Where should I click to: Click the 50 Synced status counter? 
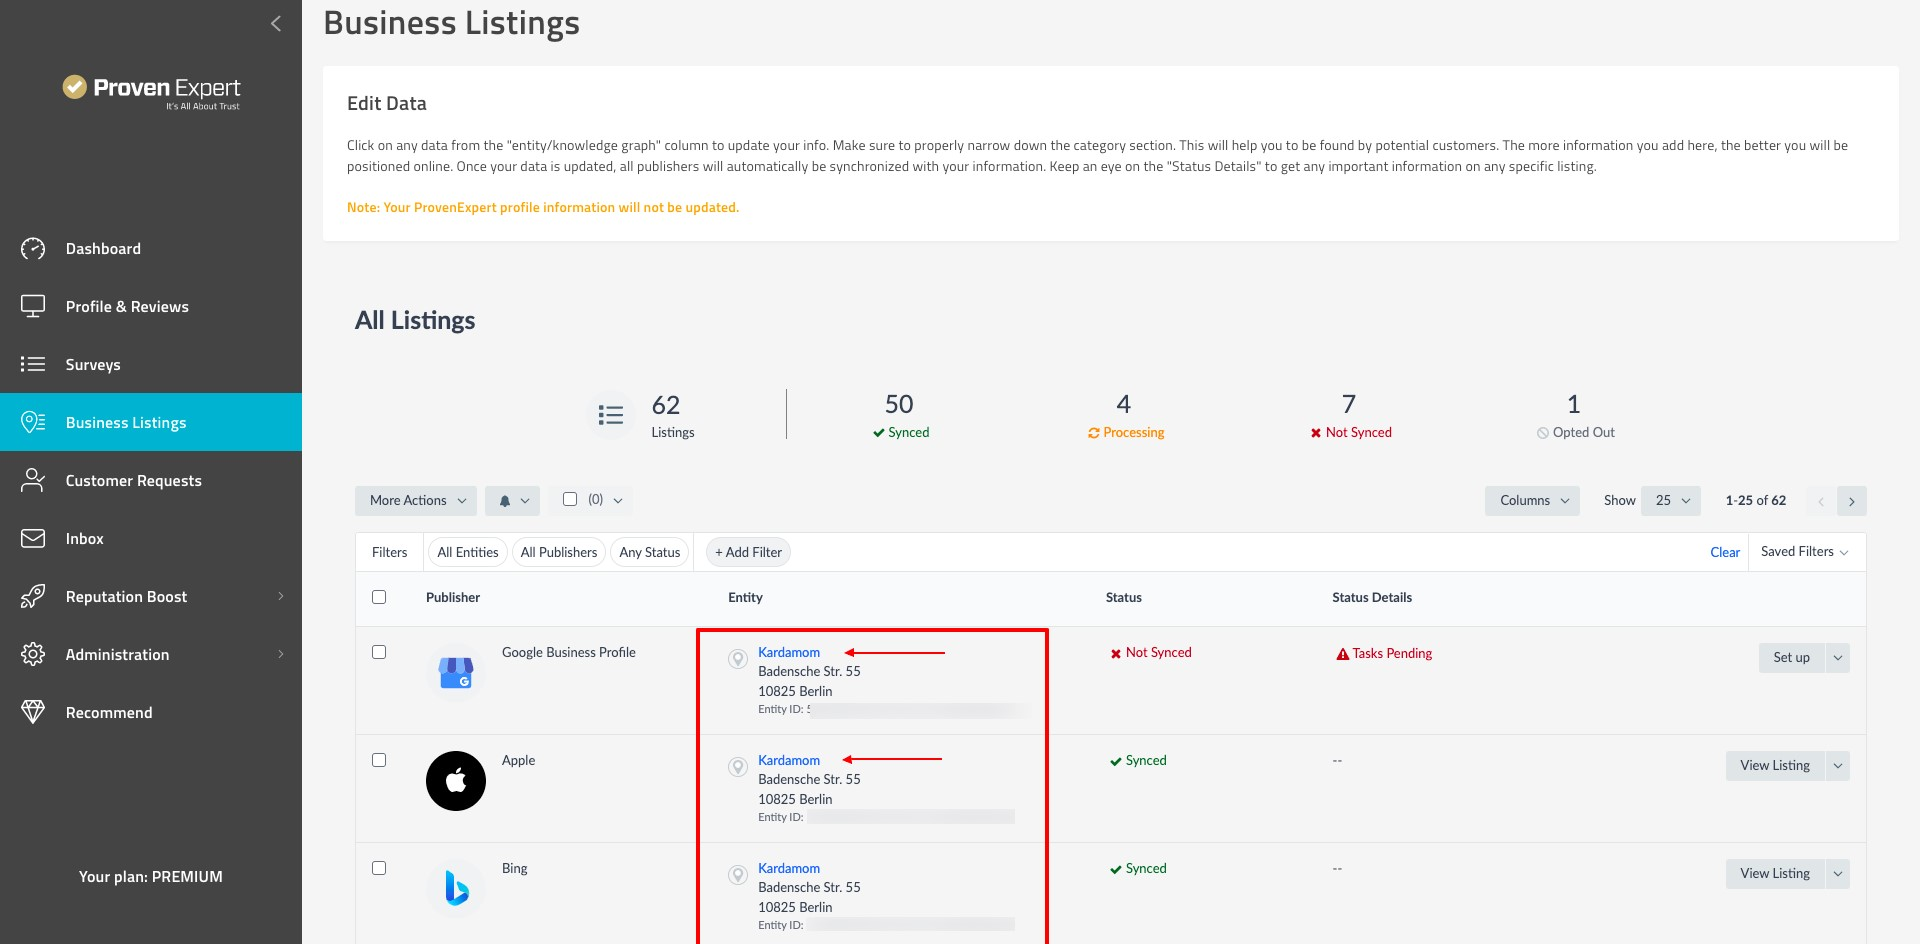pyautogui.click(x=900, y=415)
